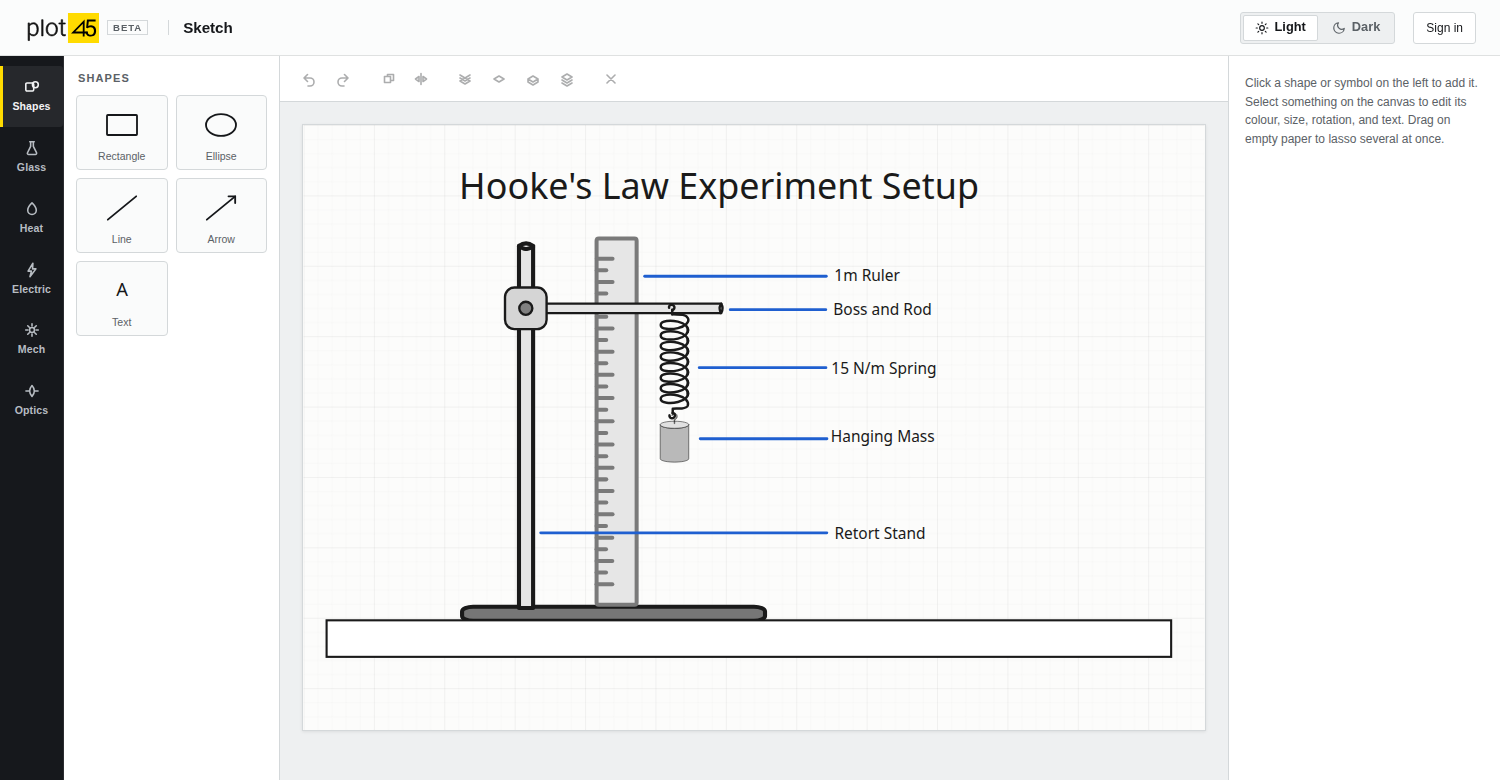Open the Shapes category in sidebar
This screenshot has width=1500, height=780.
click(32, 96)
